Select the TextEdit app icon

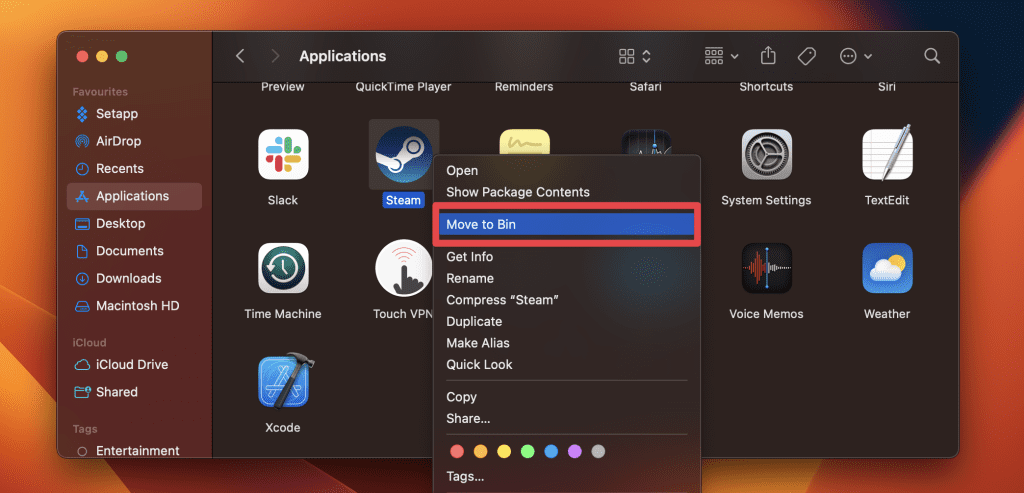coord(886,155)
